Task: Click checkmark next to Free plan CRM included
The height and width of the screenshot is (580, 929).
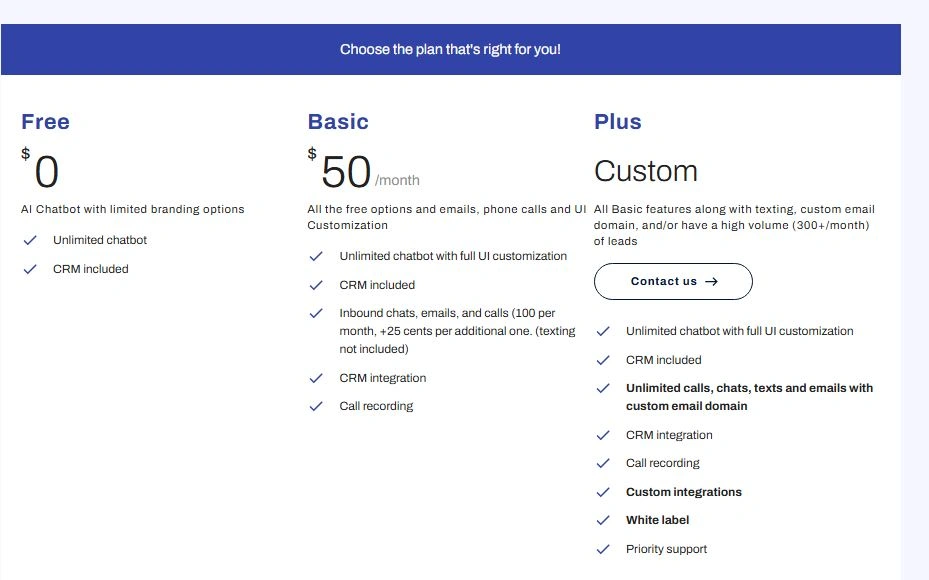Action: coord(31,269)
